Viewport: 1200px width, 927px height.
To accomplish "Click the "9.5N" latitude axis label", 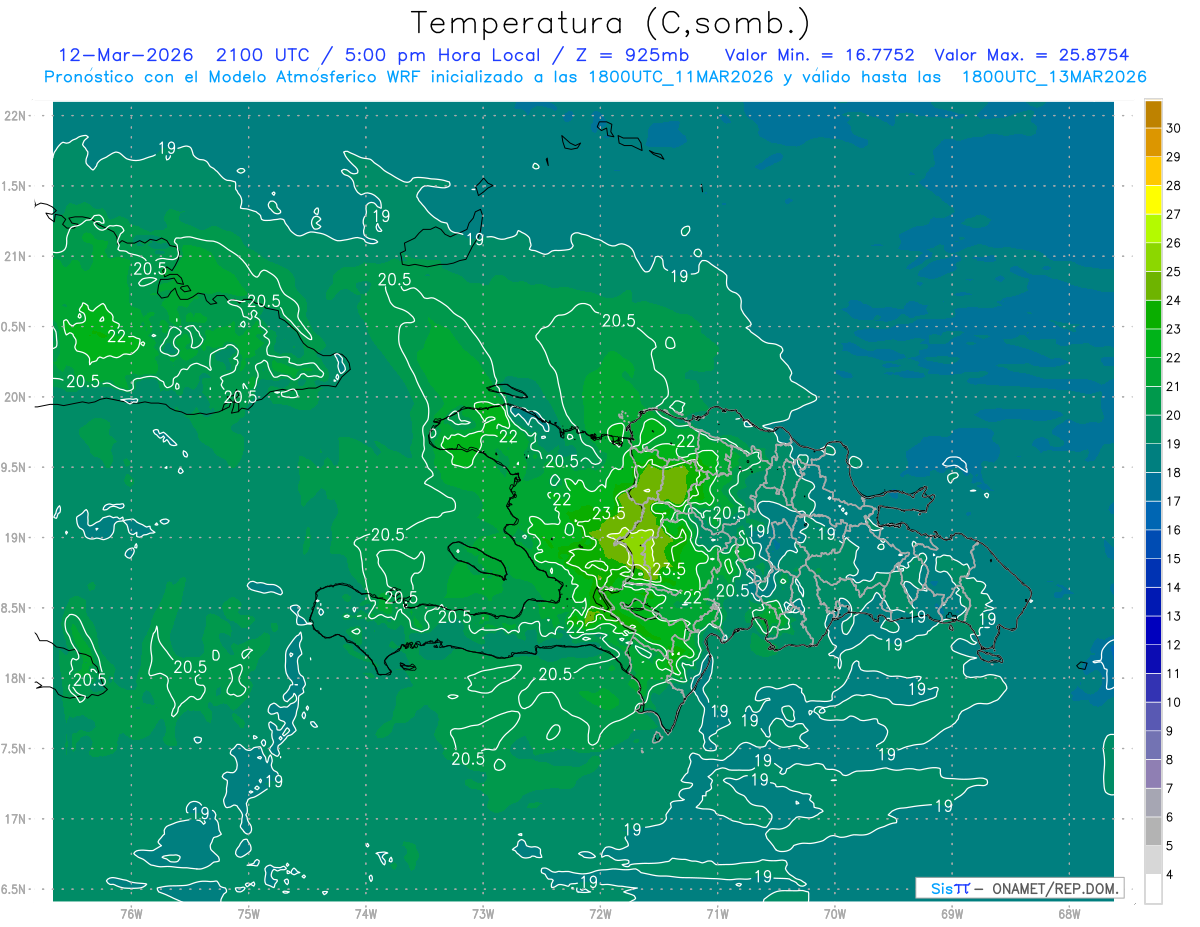I will 15,467.
